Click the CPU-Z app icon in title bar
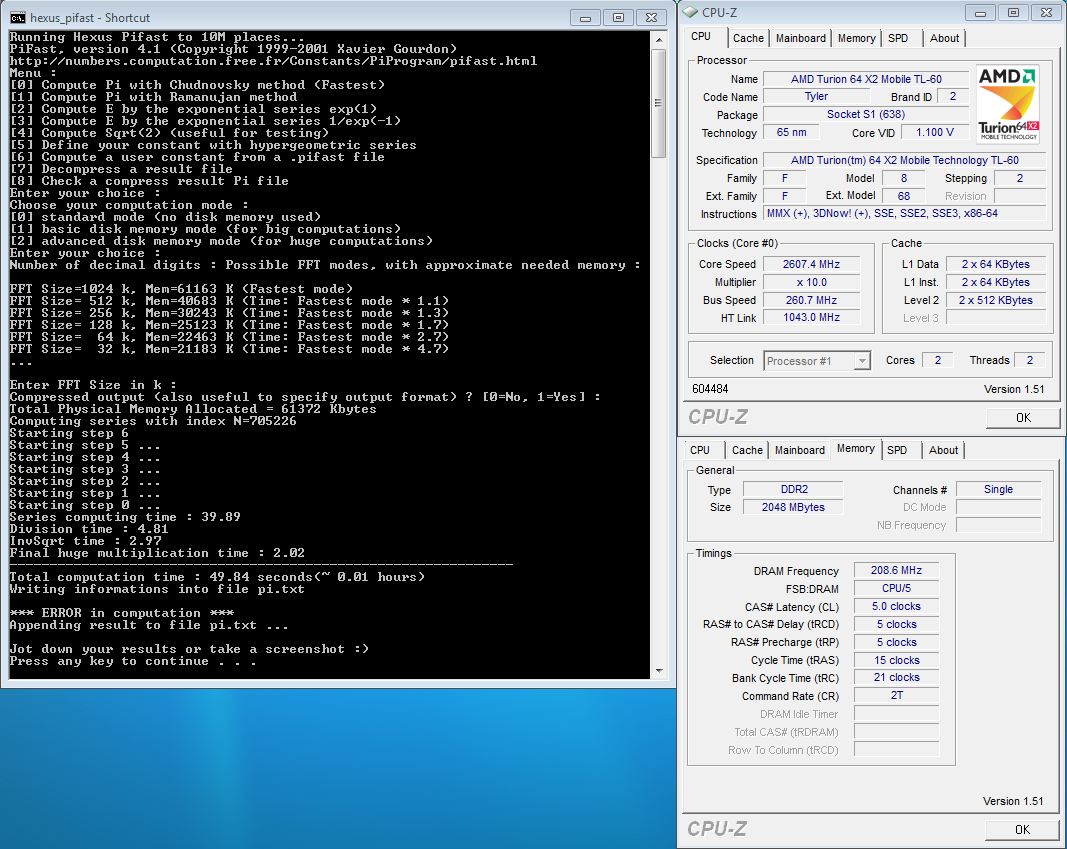The width and height of the screenshot is (1067, 849). (691, 12)
